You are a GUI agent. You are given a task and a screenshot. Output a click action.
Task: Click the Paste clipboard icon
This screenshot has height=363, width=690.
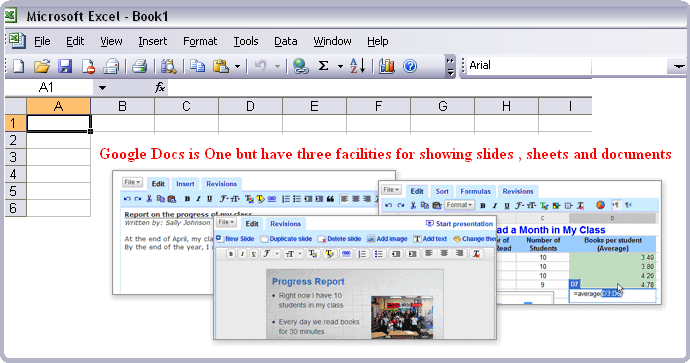click(x=221, y=66)
